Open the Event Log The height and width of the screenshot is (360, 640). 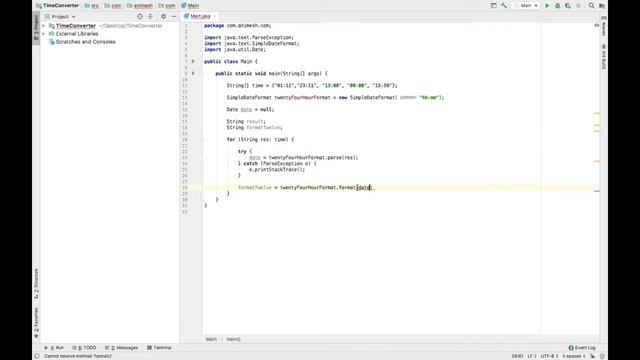(582, 348)
